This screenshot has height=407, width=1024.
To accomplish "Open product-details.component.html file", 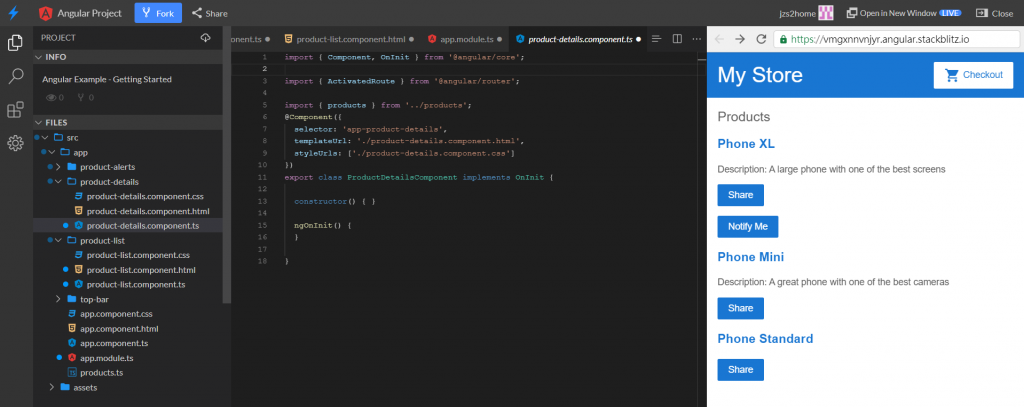I will coord(148,211).
